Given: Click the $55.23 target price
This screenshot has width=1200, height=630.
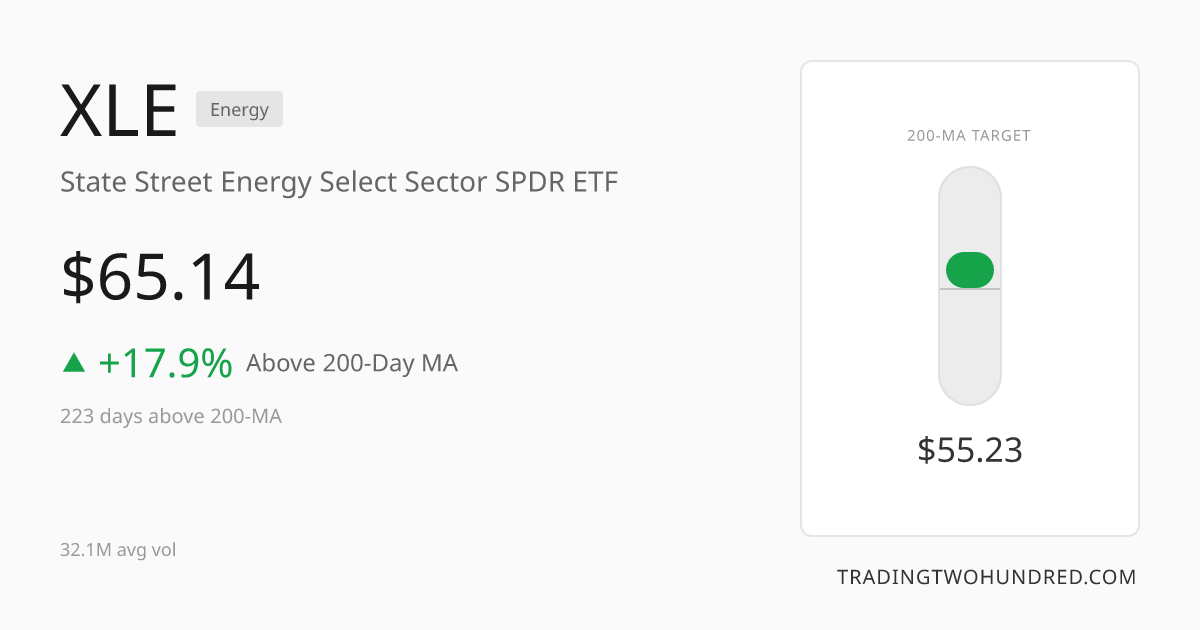Looking at the screenshot, I should coord(970,450).
